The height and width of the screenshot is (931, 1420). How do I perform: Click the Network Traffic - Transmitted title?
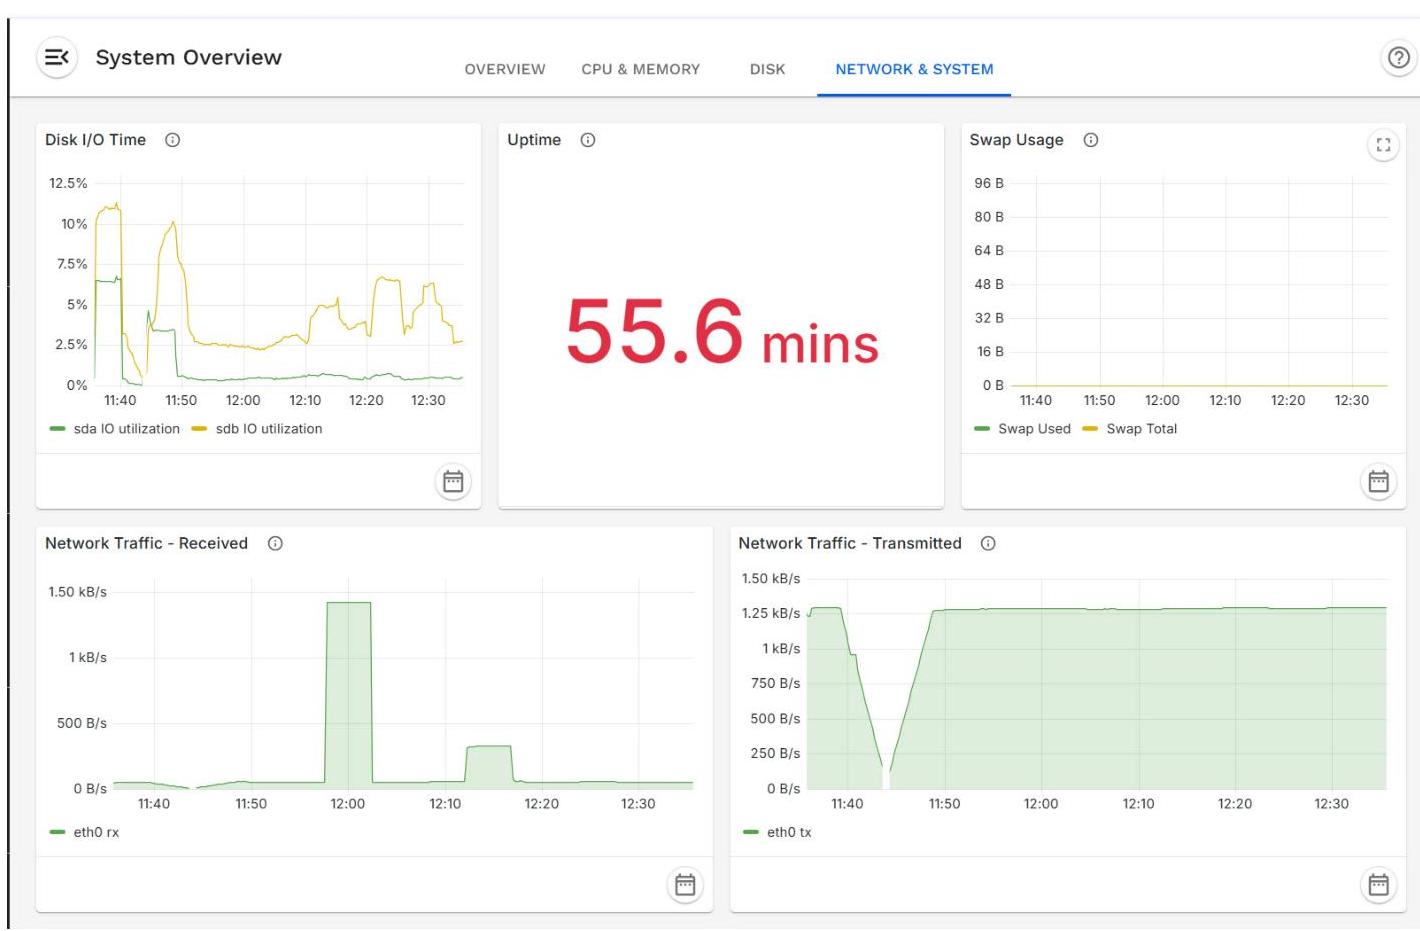click(x=850, y=543)
